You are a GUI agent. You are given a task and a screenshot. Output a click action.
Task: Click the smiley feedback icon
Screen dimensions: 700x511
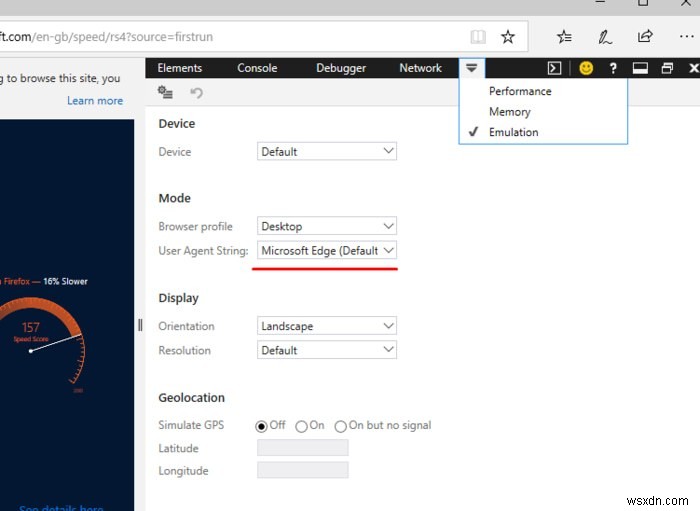586,68
